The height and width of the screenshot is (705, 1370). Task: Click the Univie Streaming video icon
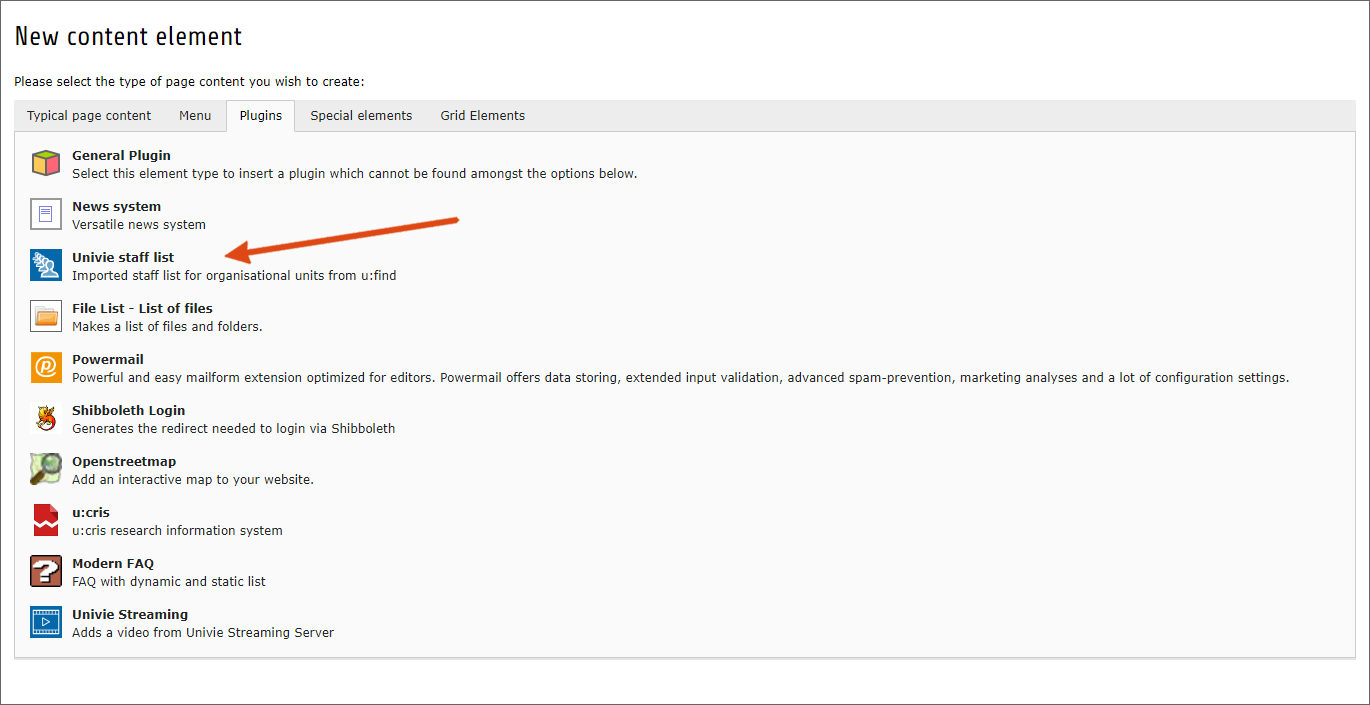tap(46, 622)
